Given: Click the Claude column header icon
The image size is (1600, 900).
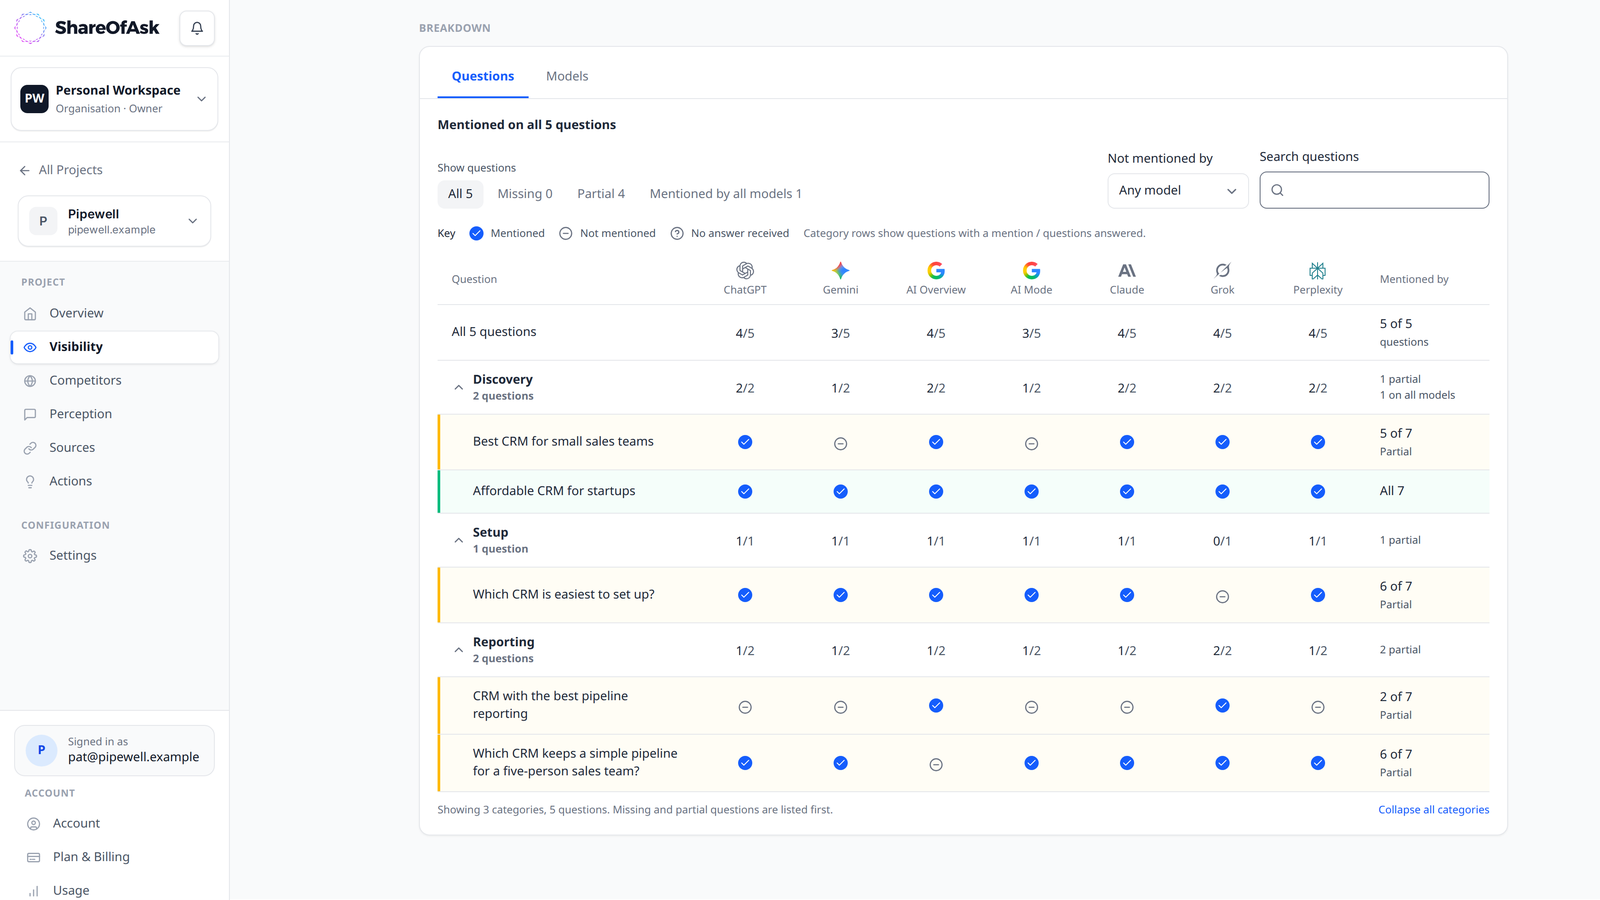Looking at the screenshot, I should pyautogui.click(x=1127, y=270).
